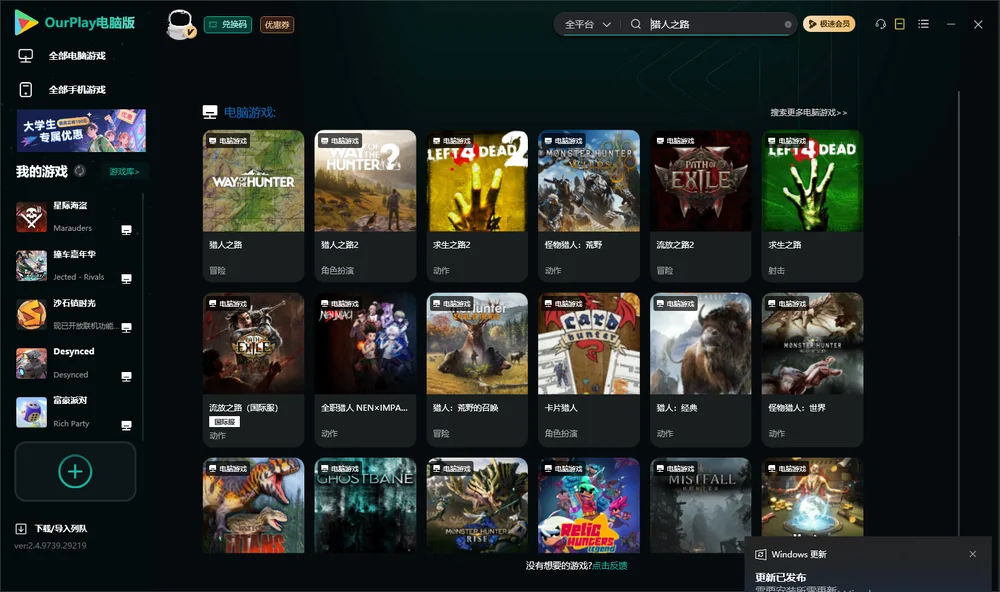Open the user avatar profile
The height and width of the screenshot is (592, 1000).
coord(180,24)
